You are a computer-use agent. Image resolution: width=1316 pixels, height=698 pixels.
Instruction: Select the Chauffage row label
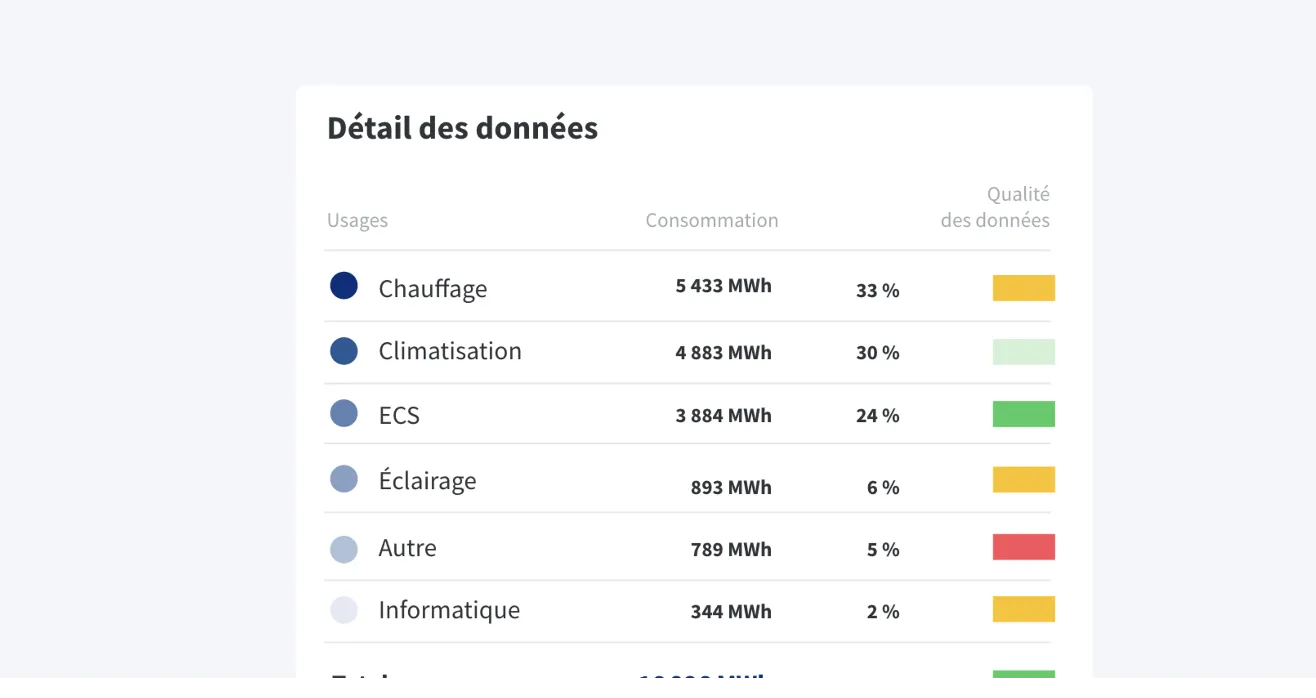(x=432, y=288)
